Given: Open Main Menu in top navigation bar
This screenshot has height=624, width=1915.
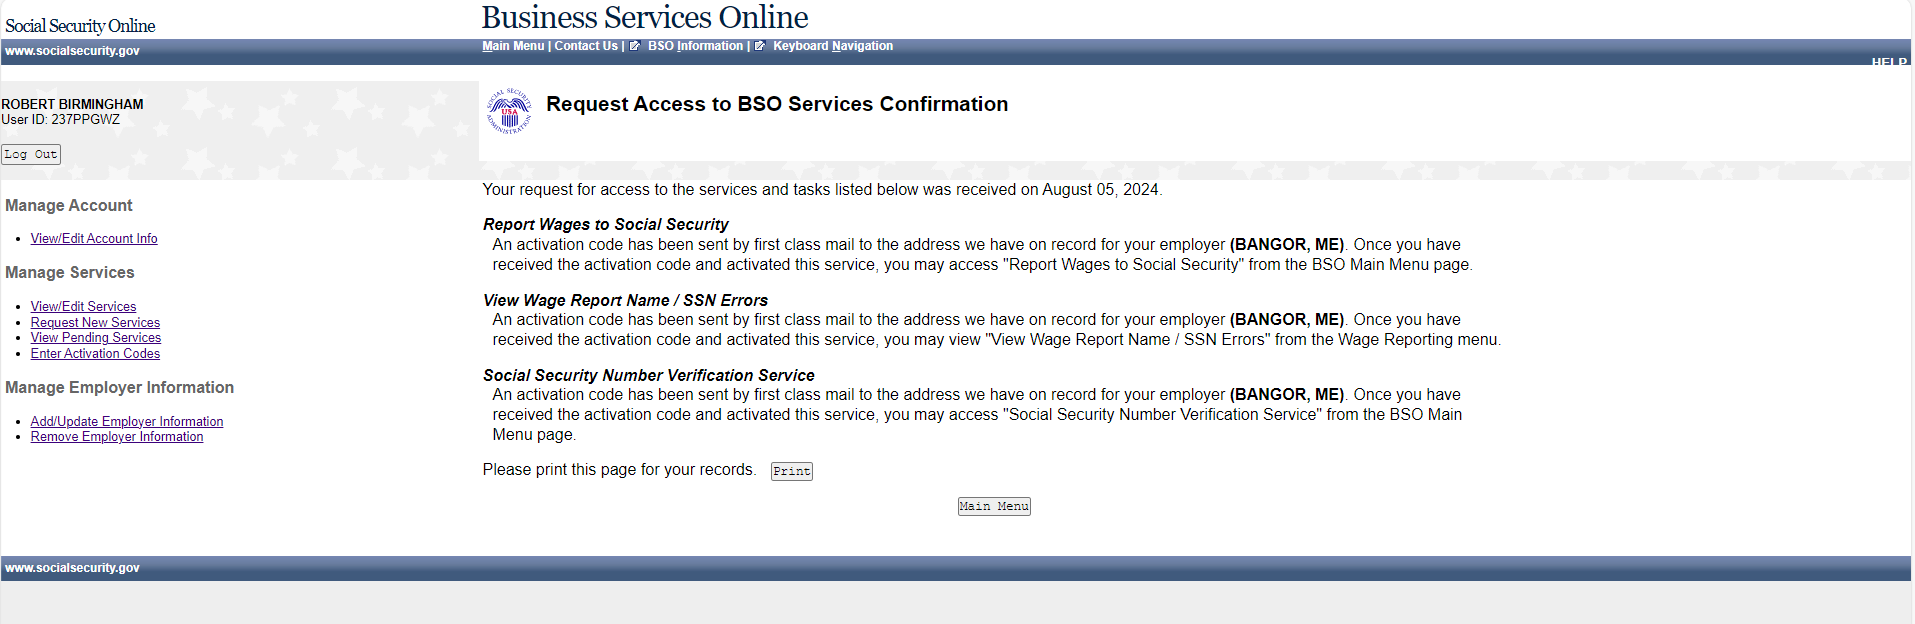Looking at the screenshot, I should 513,46.
